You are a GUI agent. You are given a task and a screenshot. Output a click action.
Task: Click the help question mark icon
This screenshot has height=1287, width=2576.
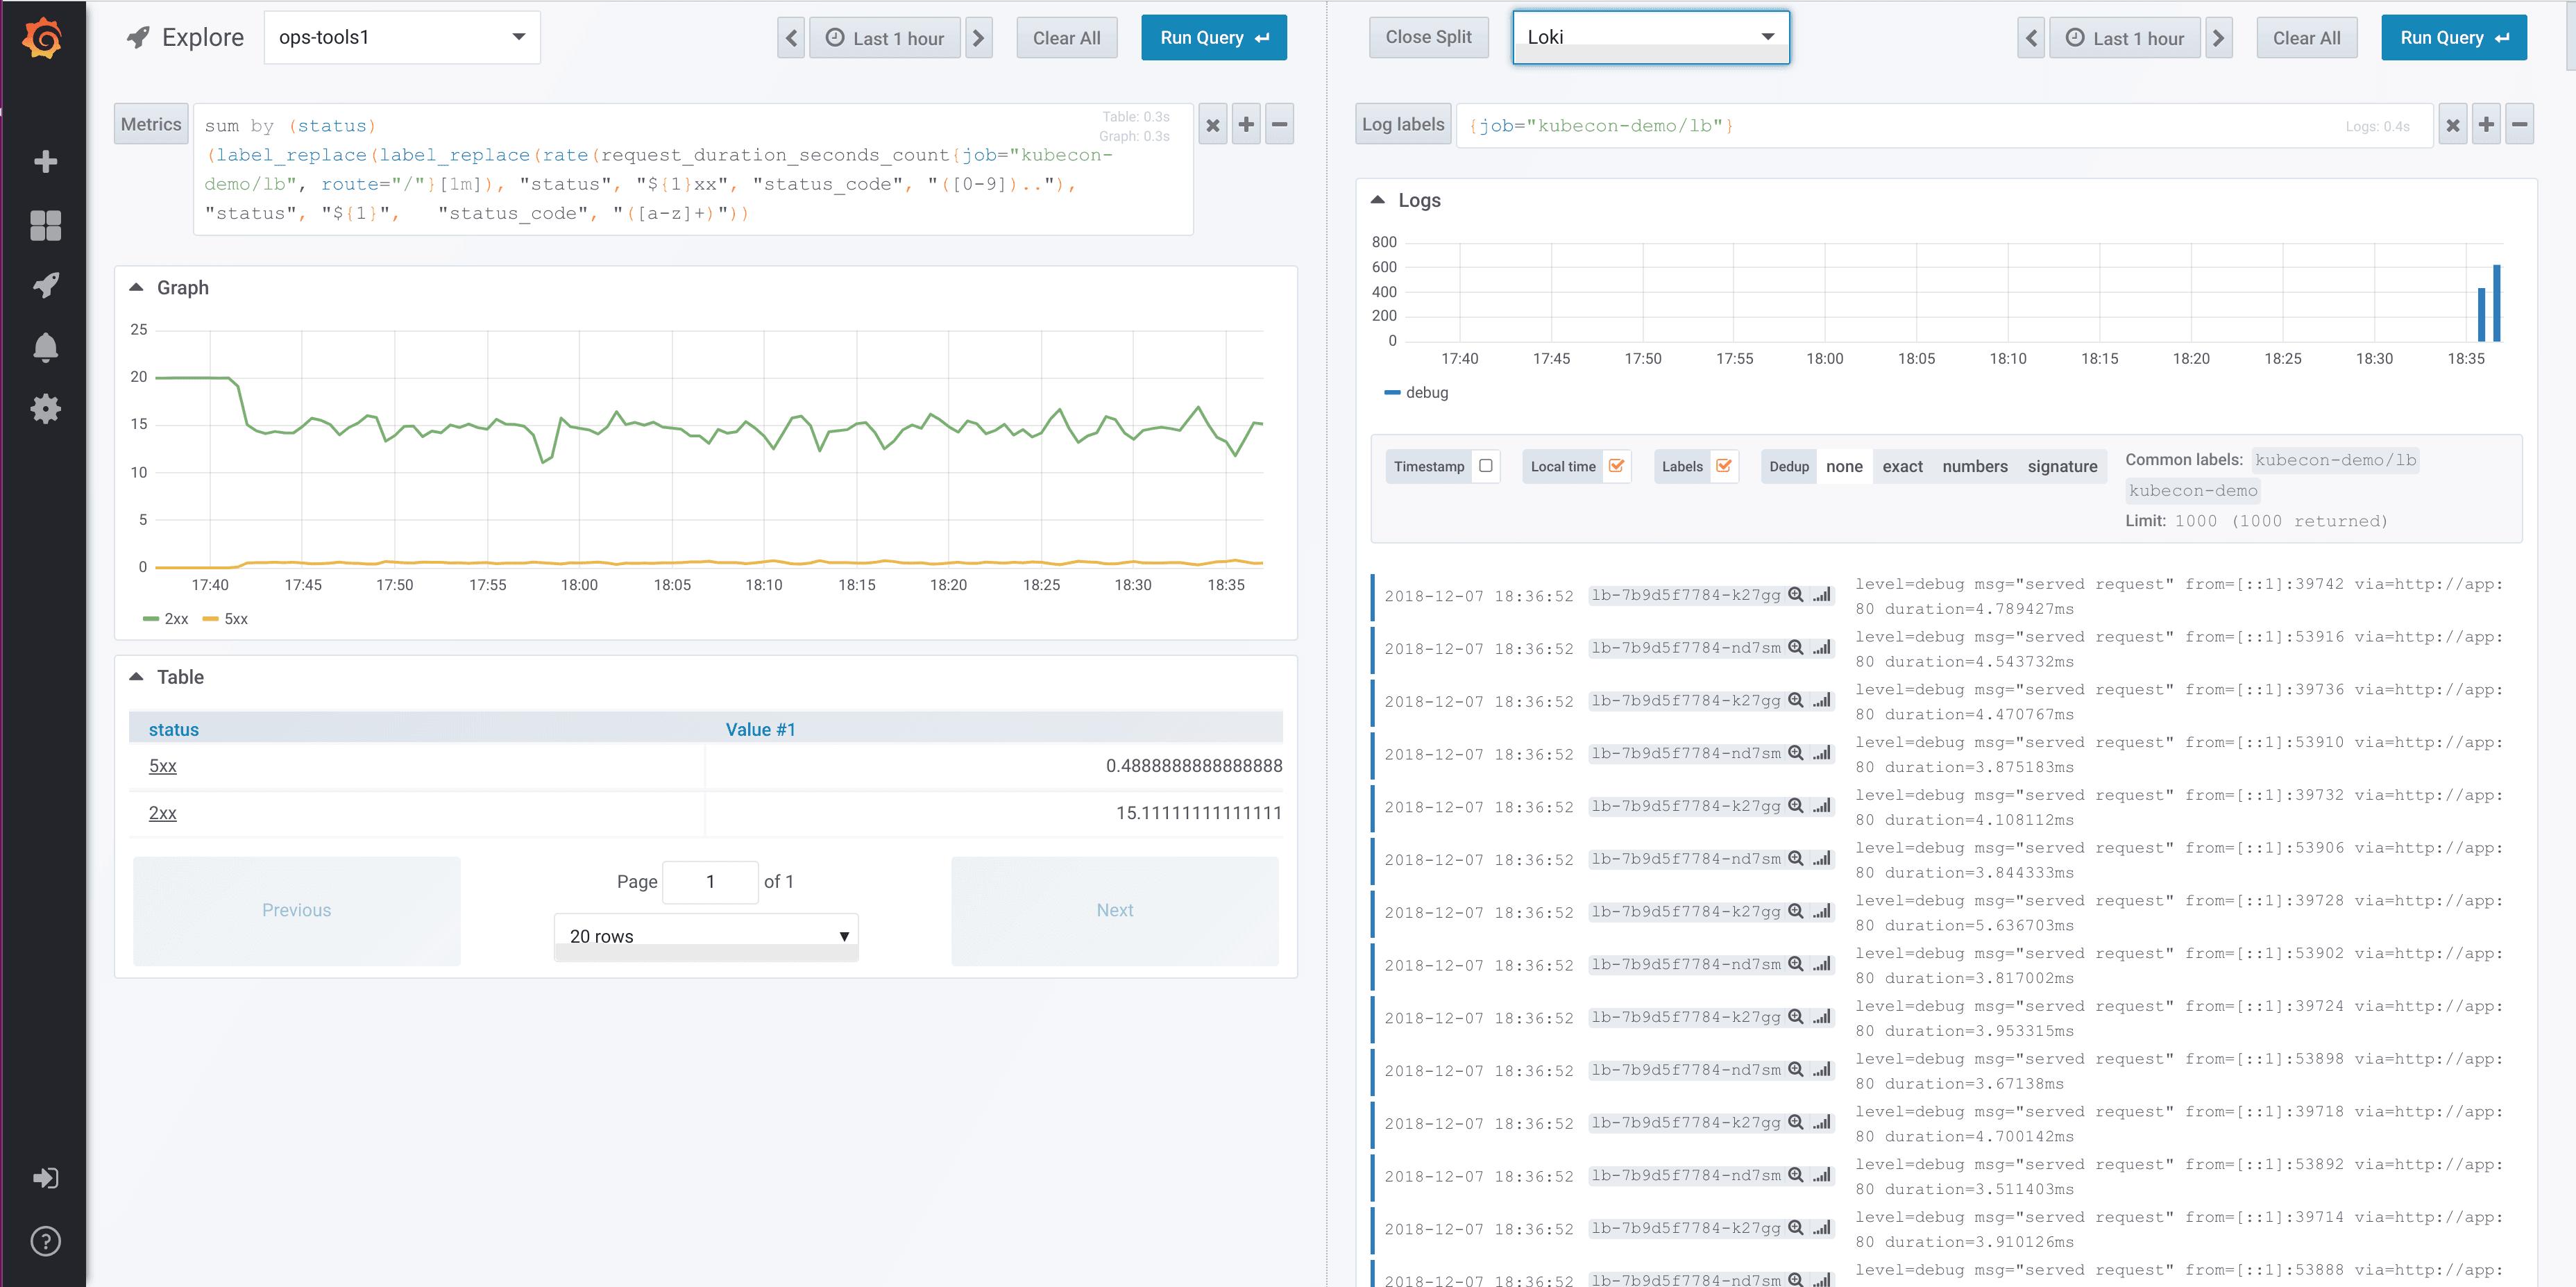tap(45, 1241)
